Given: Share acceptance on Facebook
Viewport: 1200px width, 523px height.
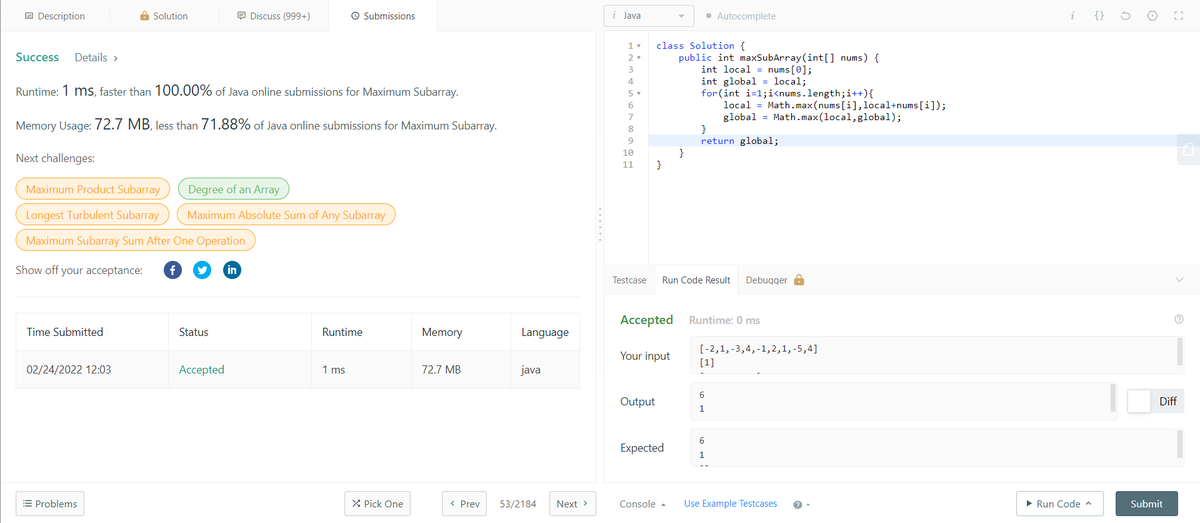Looking at the screenshot, I should click(x=172, y=270).
